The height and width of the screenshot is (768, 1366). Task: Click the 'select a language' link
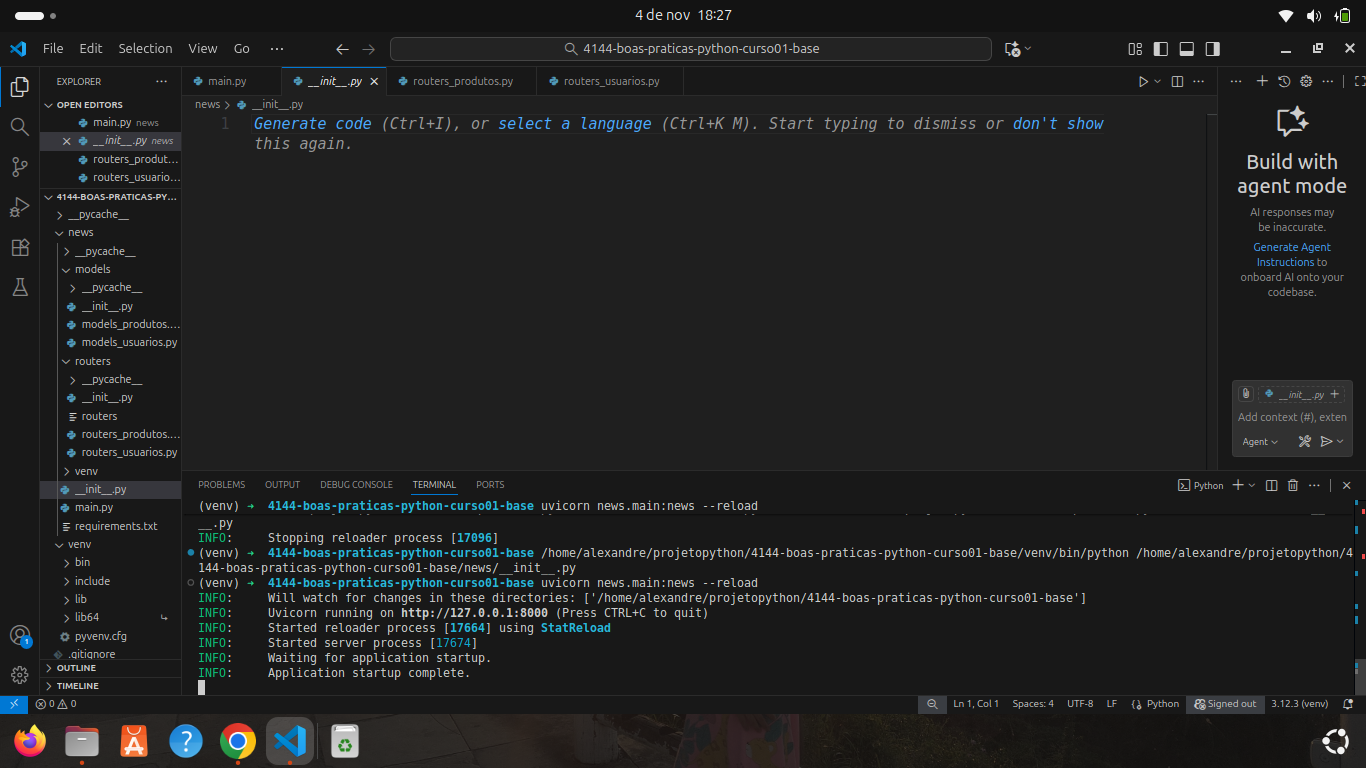(x=574, y=124)
